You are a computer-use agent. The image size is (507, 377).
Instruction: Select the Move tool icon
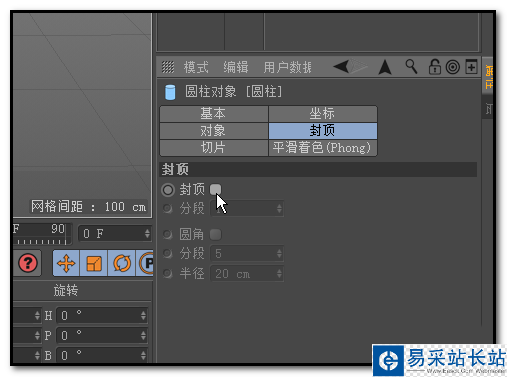pos(66,263)
